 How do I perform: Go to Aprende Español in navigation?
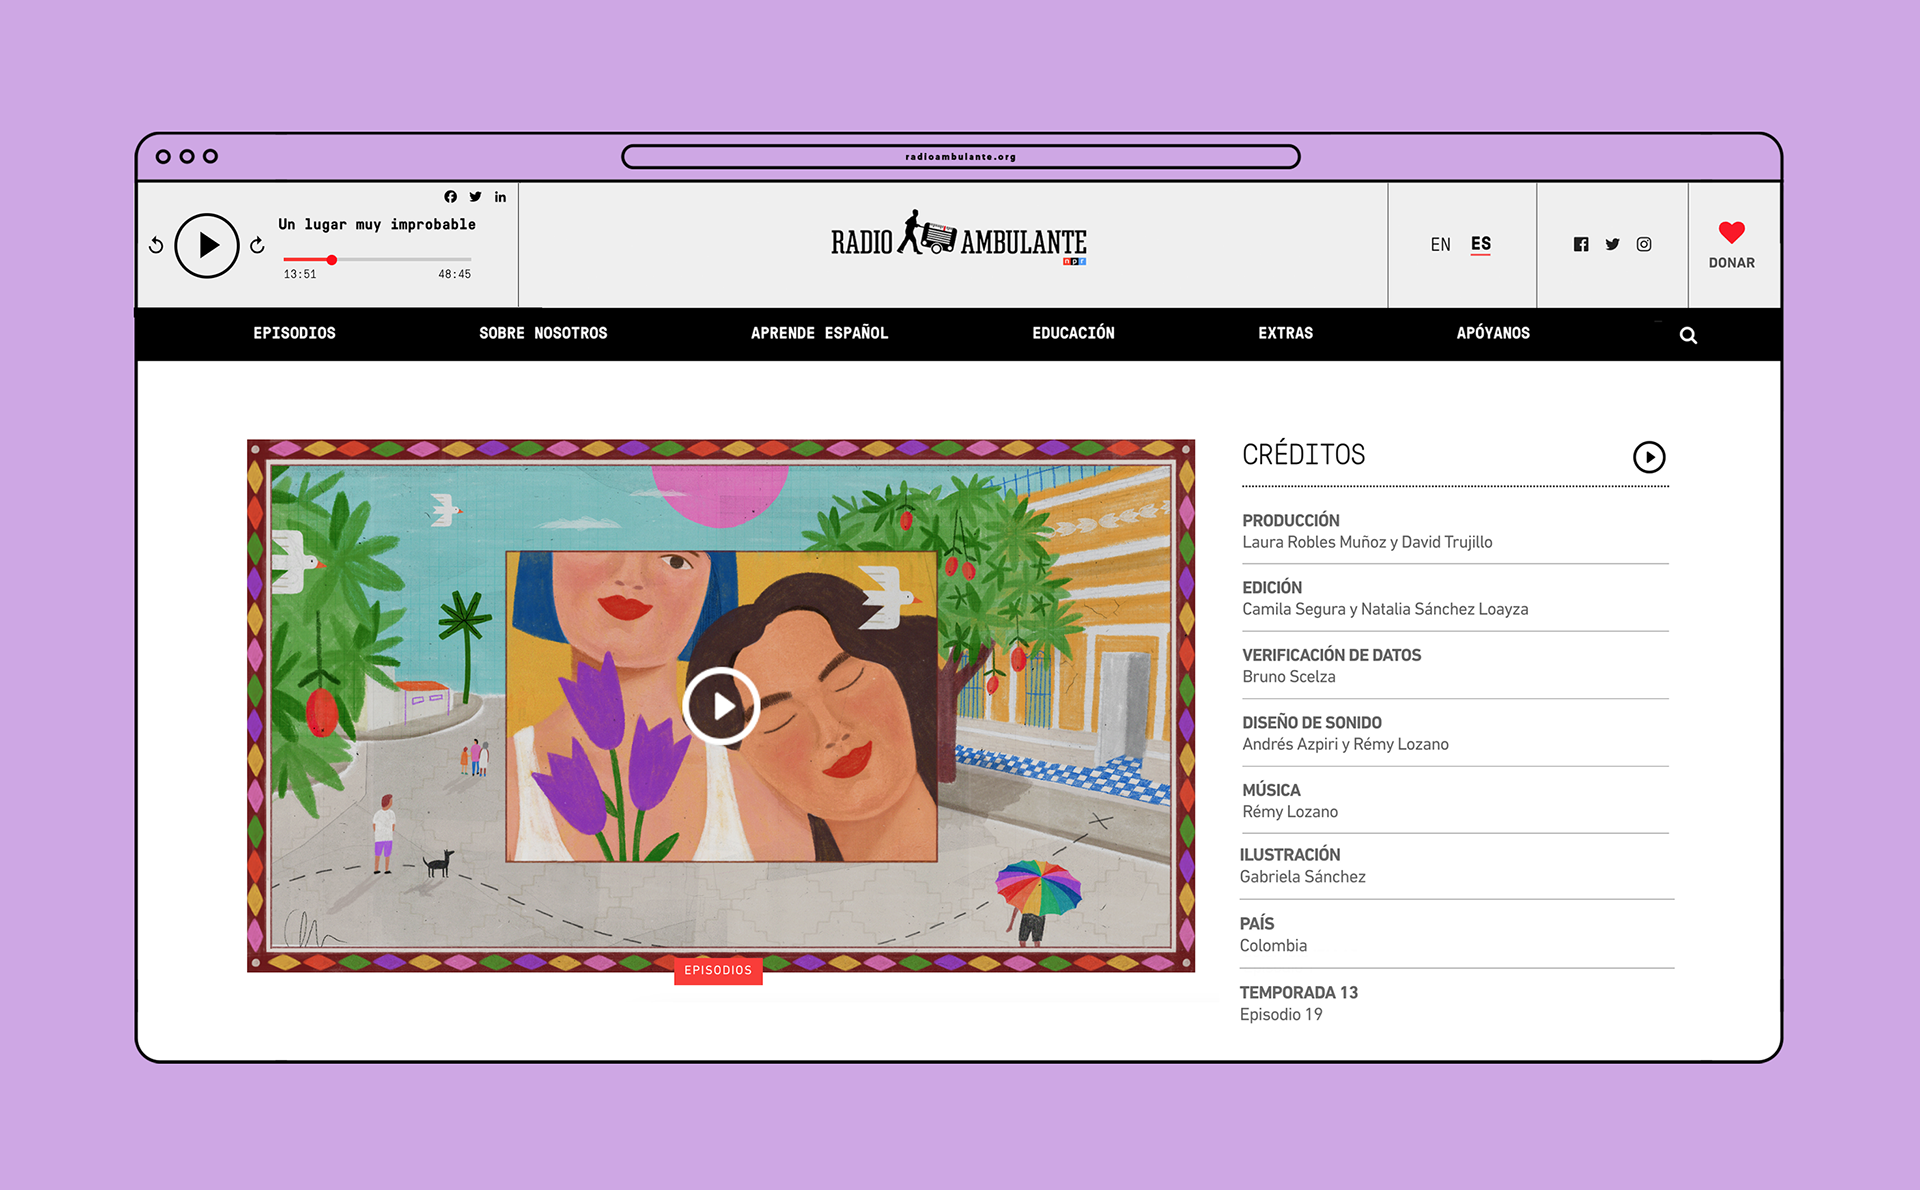819,333
